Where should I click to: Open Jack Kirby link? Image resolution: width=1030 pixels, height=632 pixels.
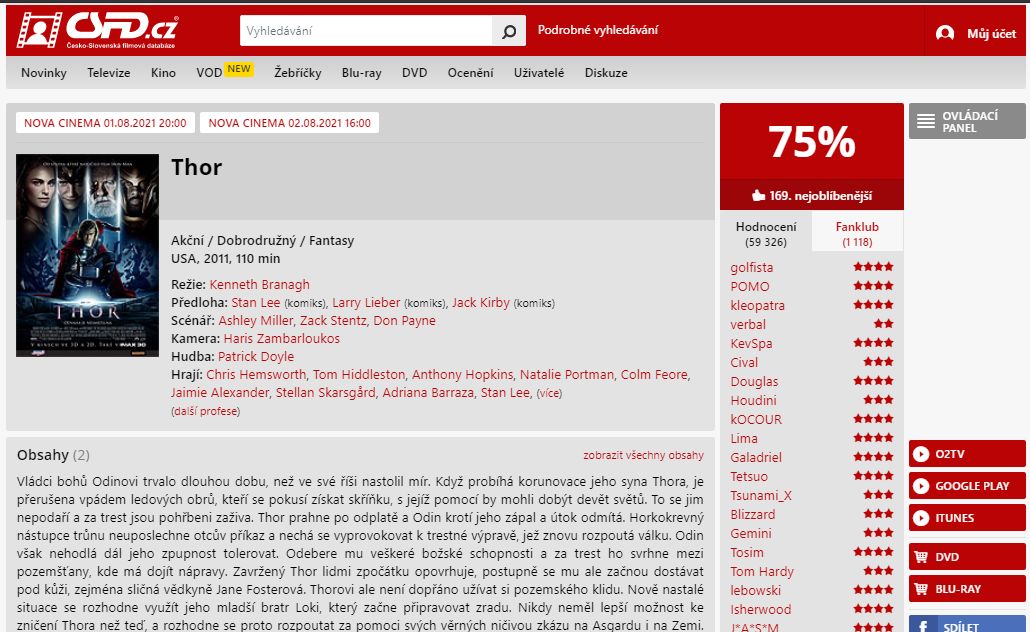(481, 303)
